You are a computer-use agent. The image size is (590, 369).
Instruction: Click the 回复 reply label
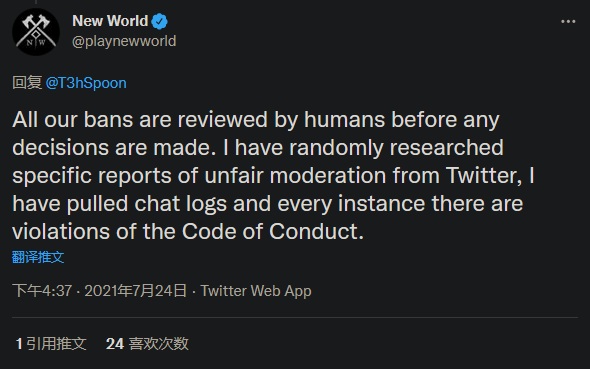(27, 83)
